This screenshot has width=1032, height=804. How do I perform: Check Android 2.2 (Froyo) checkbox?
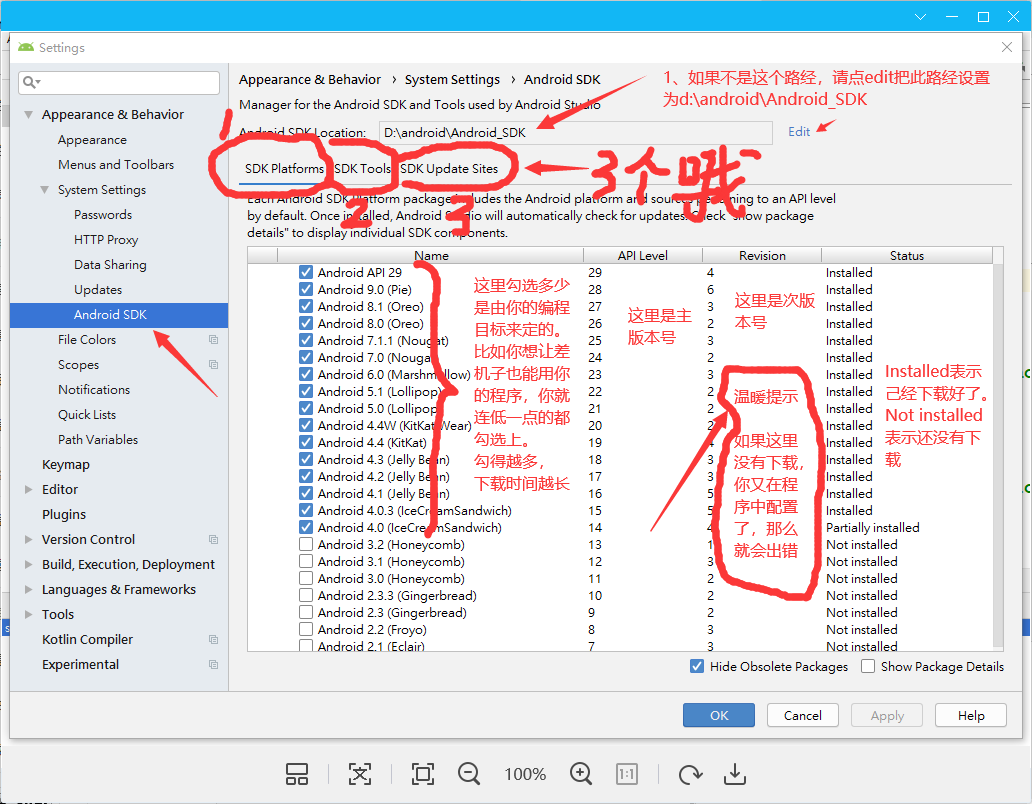tap(305, 630)
